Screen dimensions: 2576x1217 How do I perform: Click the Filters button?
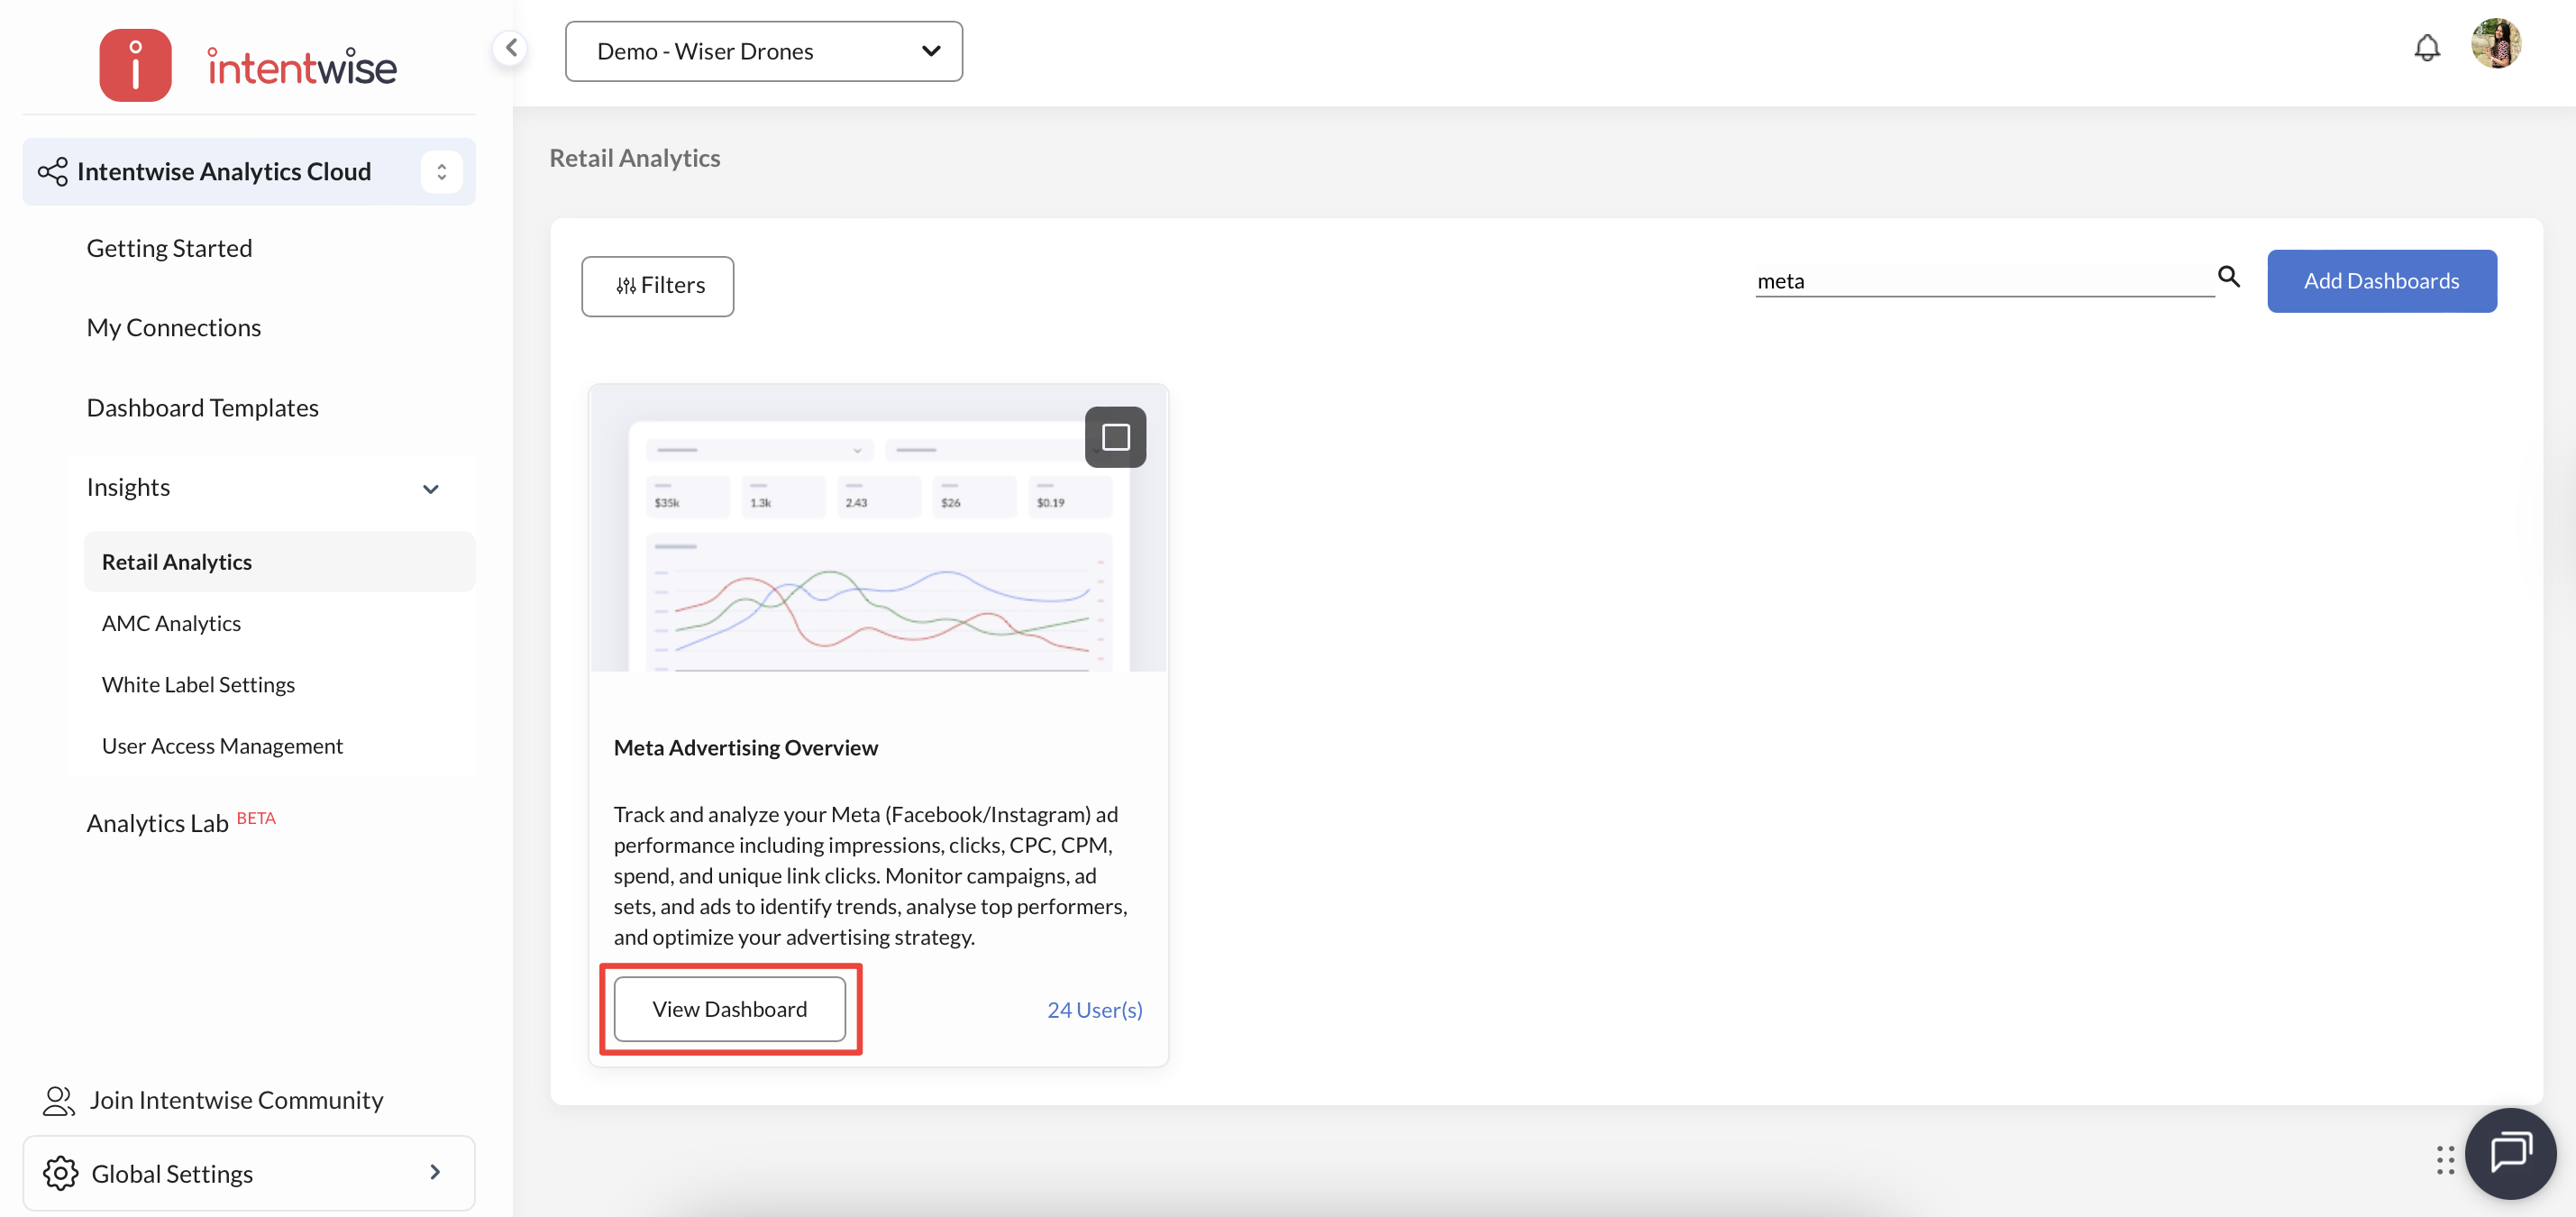pyautogui.click(x=658, y=286)
